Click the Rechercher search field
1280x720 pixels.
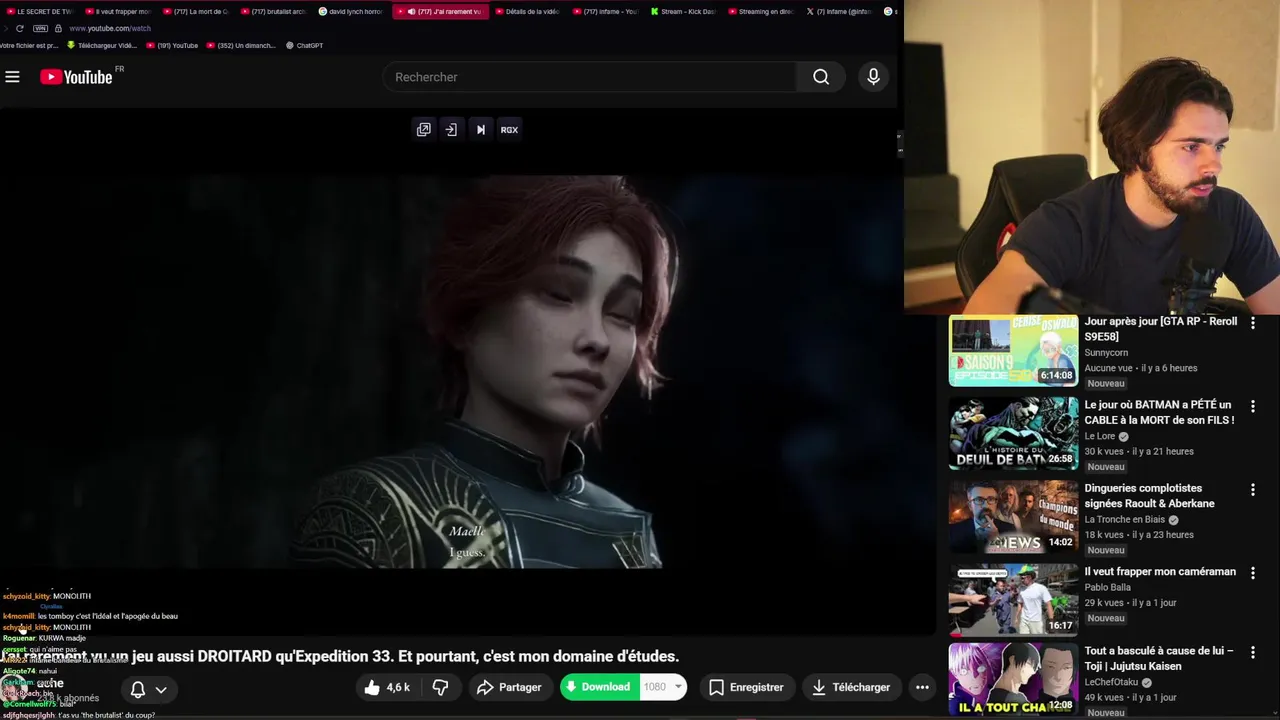590,77
